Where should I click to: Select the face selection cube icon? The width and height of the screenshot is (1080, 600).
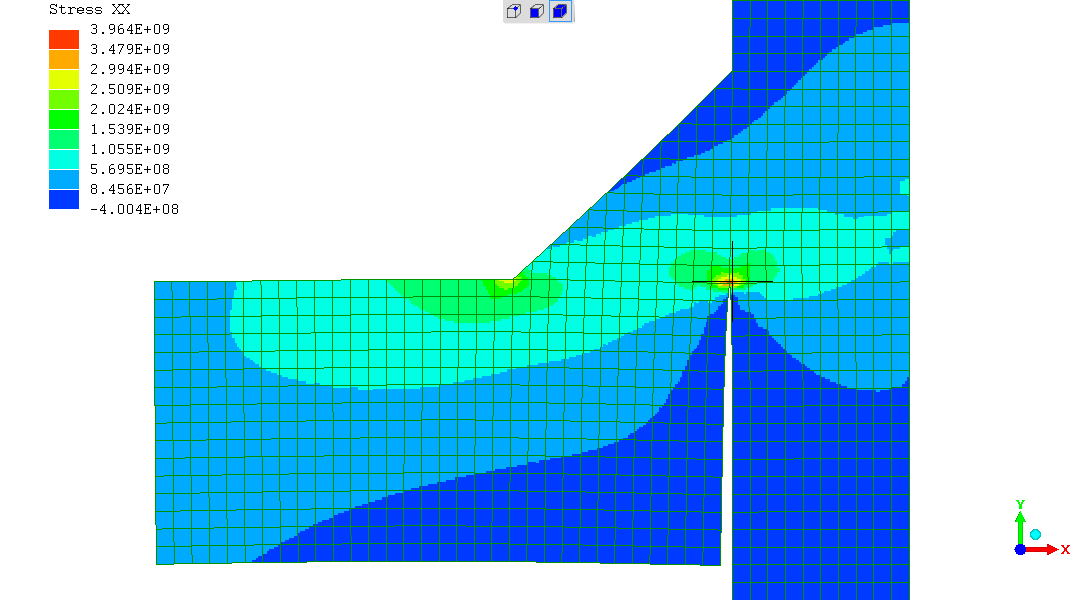click(537, 12)
